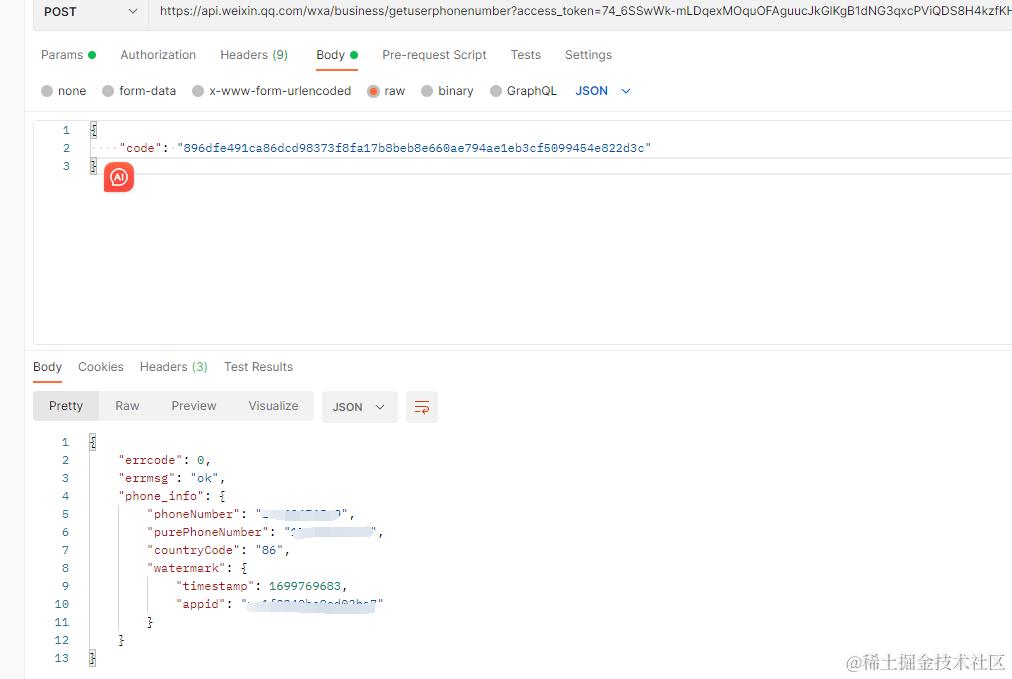
Task: Open the response JSON format dropdown
Action: 359,407
